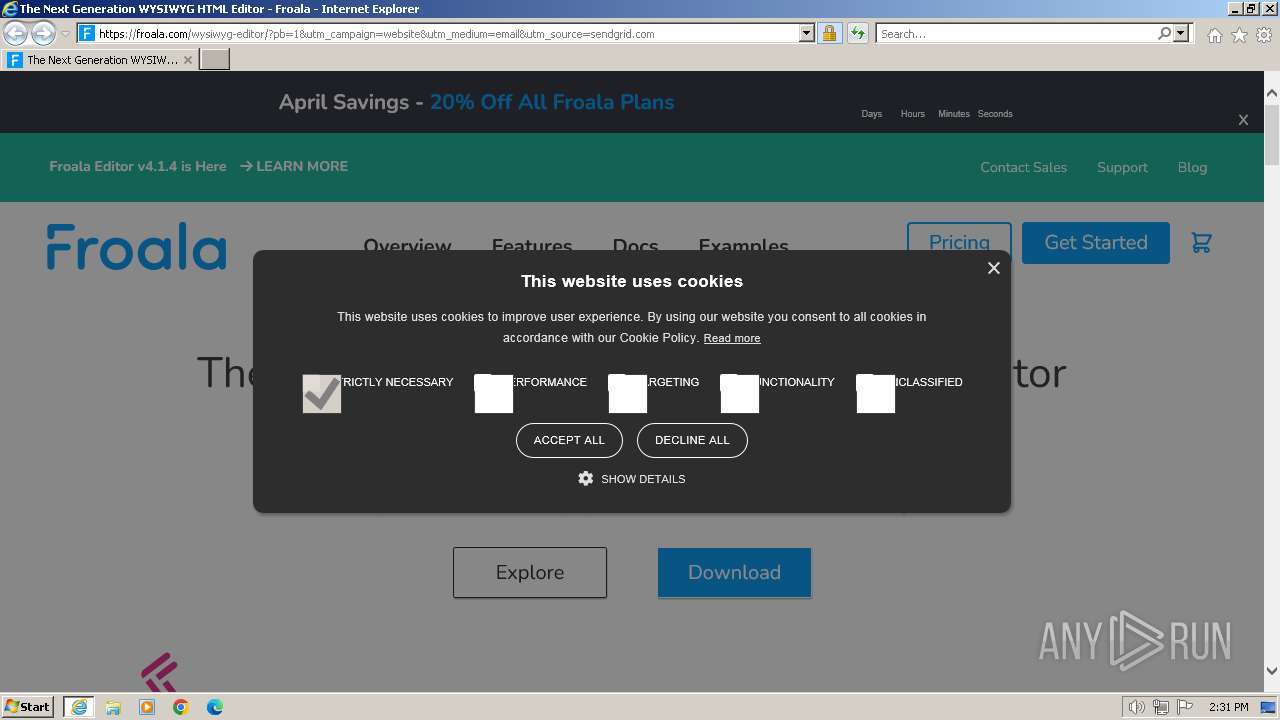
Task: Close the cookie dialog with X
Action: 993,268
